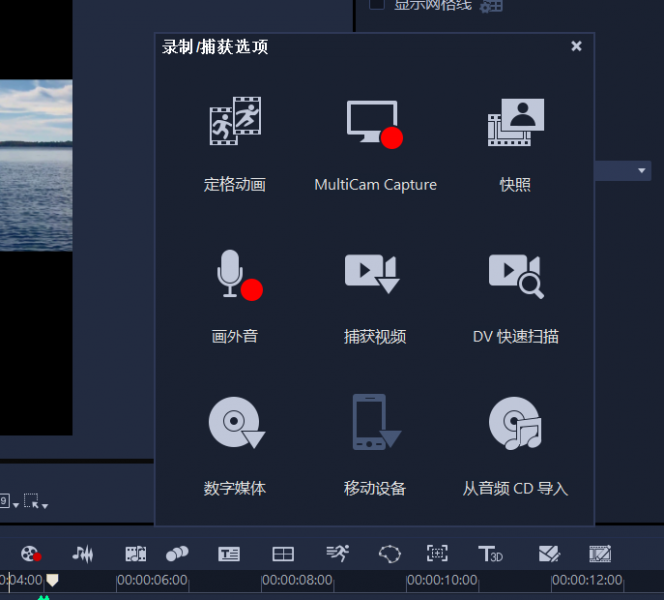Screen dimensions: 664x600
Task: Click the filmstrip with pencil toolbar icon
Action: coord(600,553)
